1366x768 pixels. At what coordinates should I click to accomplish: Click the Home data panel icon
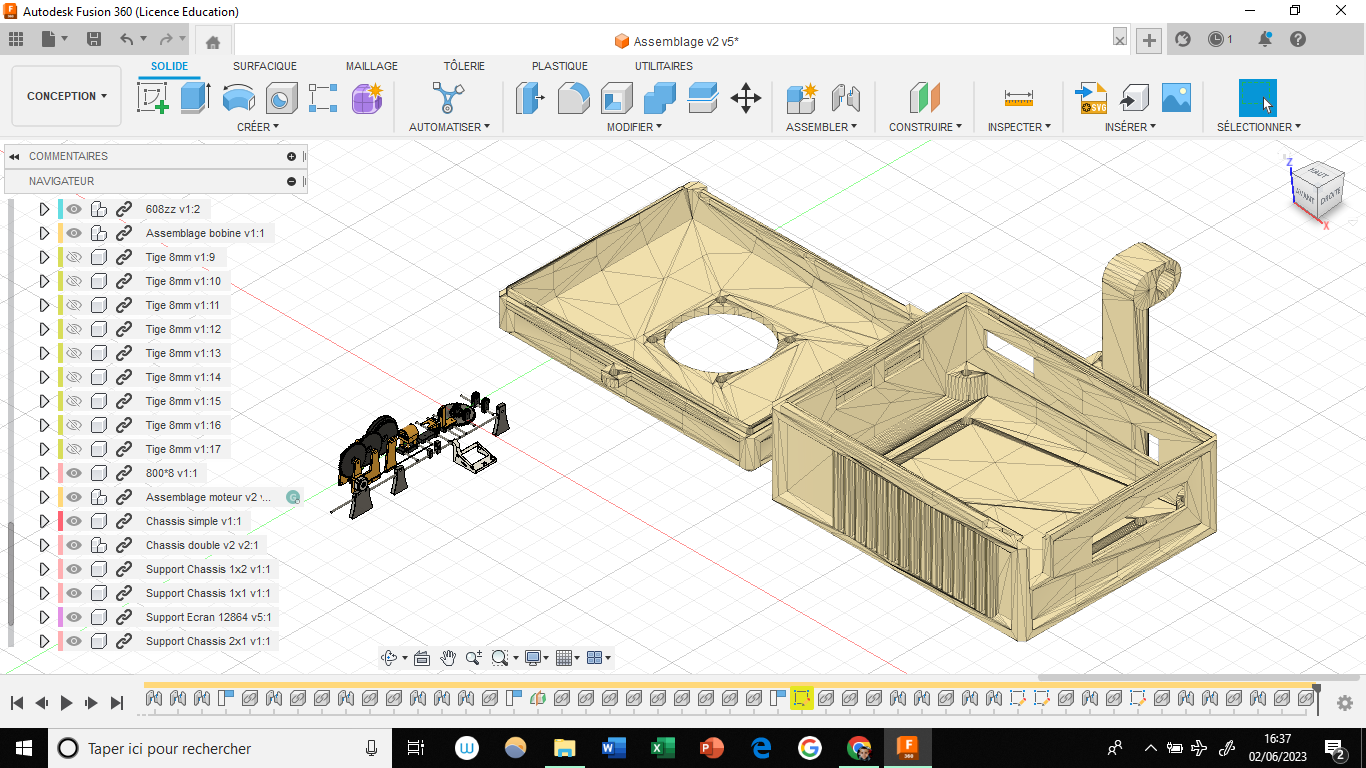pos(213,41)
